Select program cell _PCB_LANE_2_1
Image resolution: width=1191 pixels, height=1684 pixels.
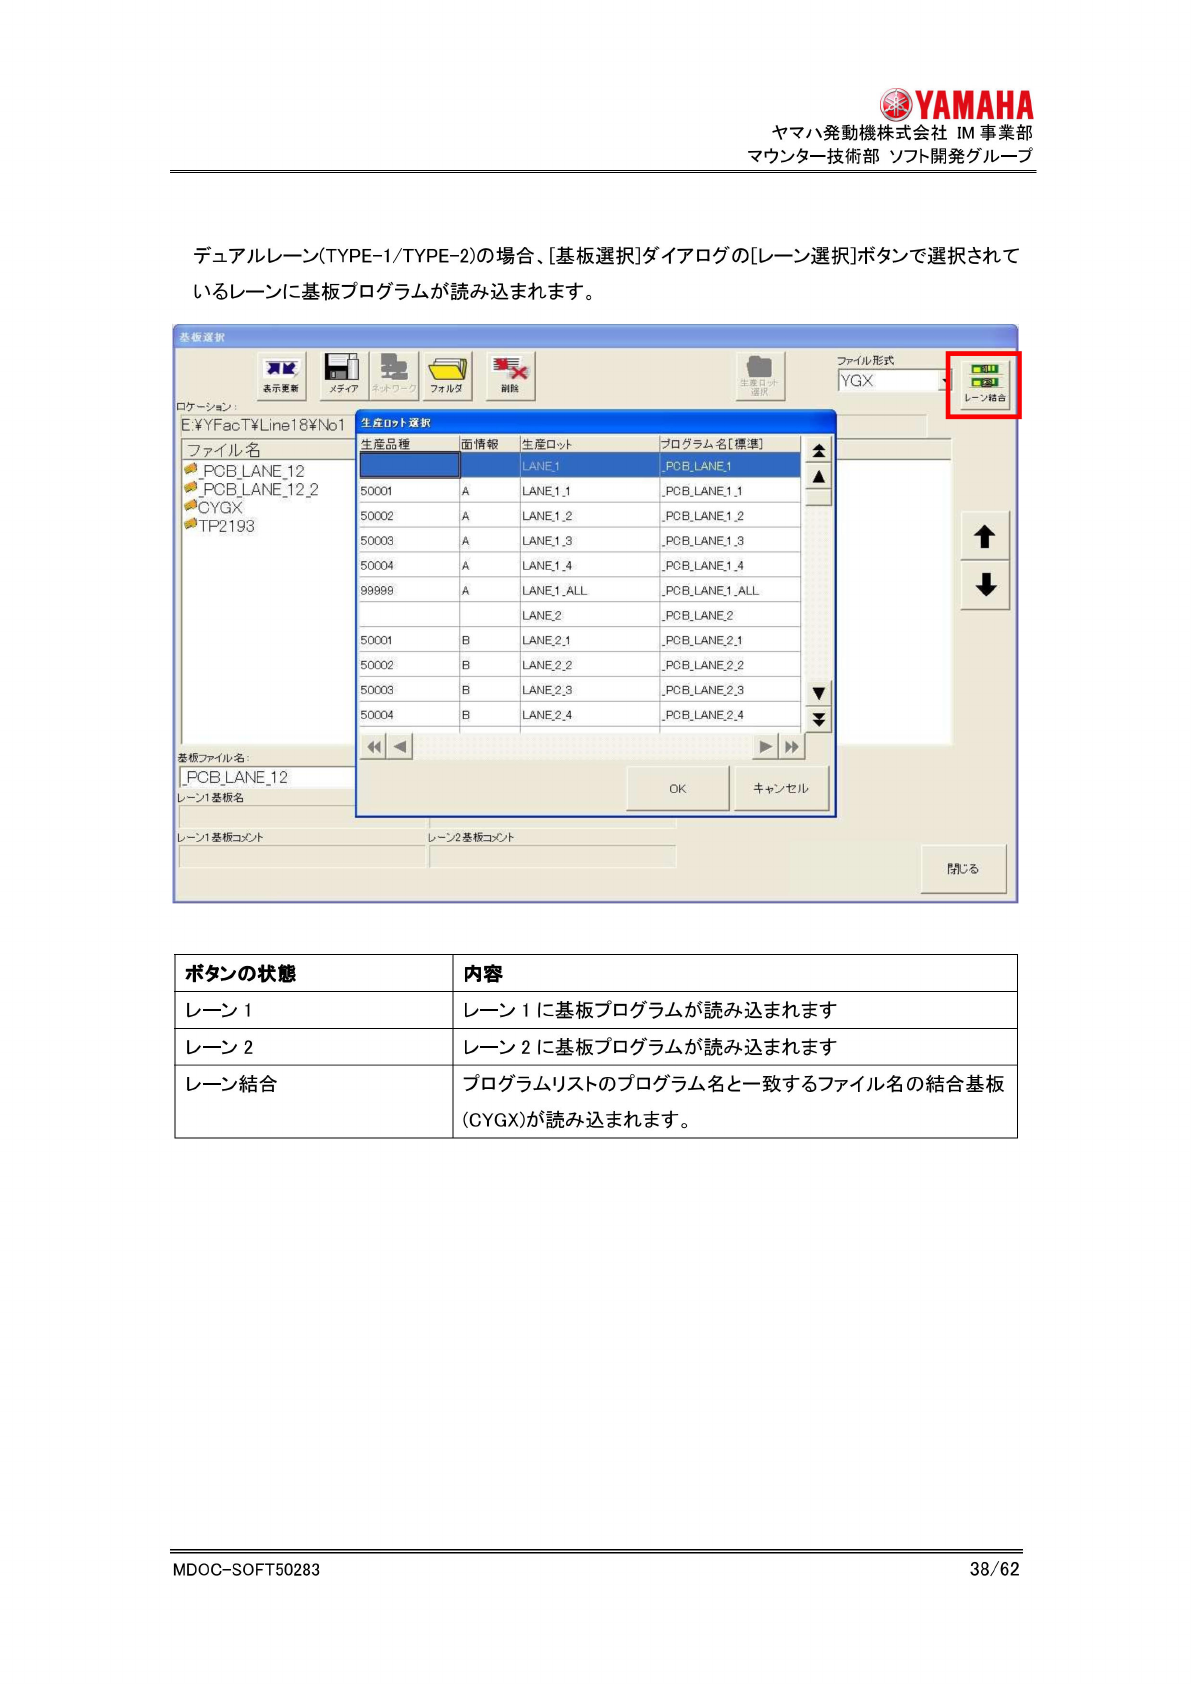(729, 640)
